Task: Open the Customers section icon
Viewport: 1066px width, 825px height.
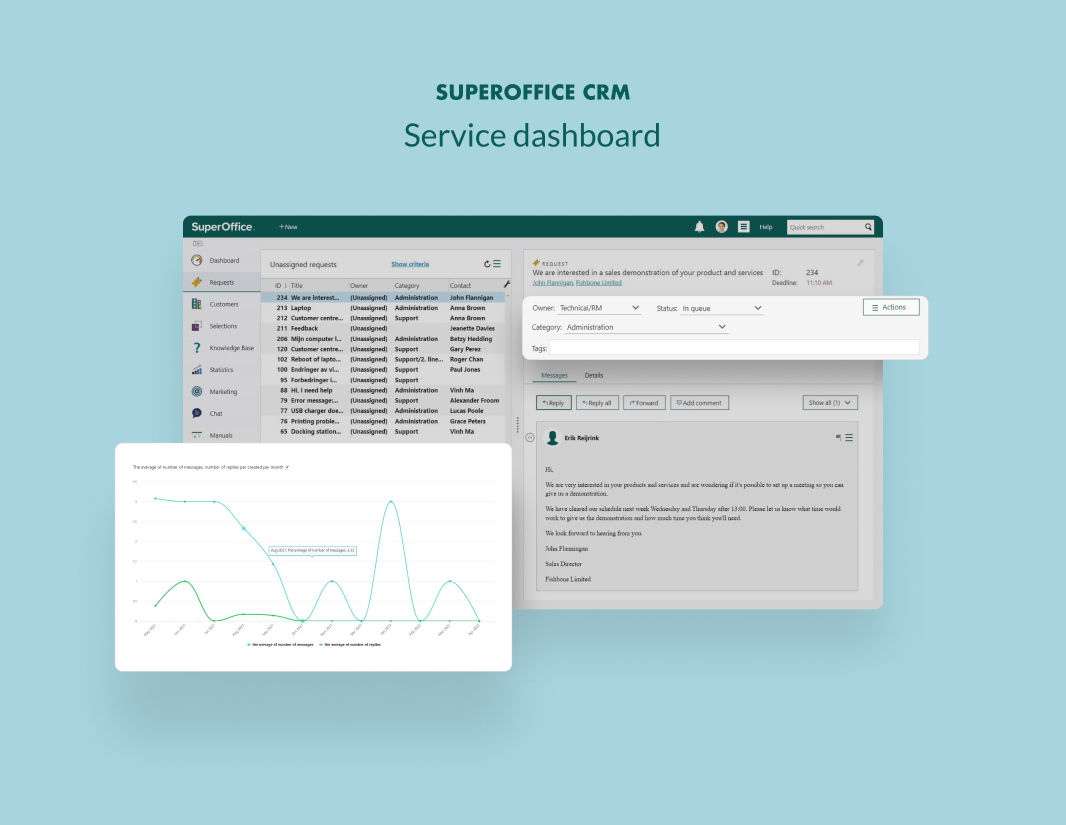Action: point(196,304)
